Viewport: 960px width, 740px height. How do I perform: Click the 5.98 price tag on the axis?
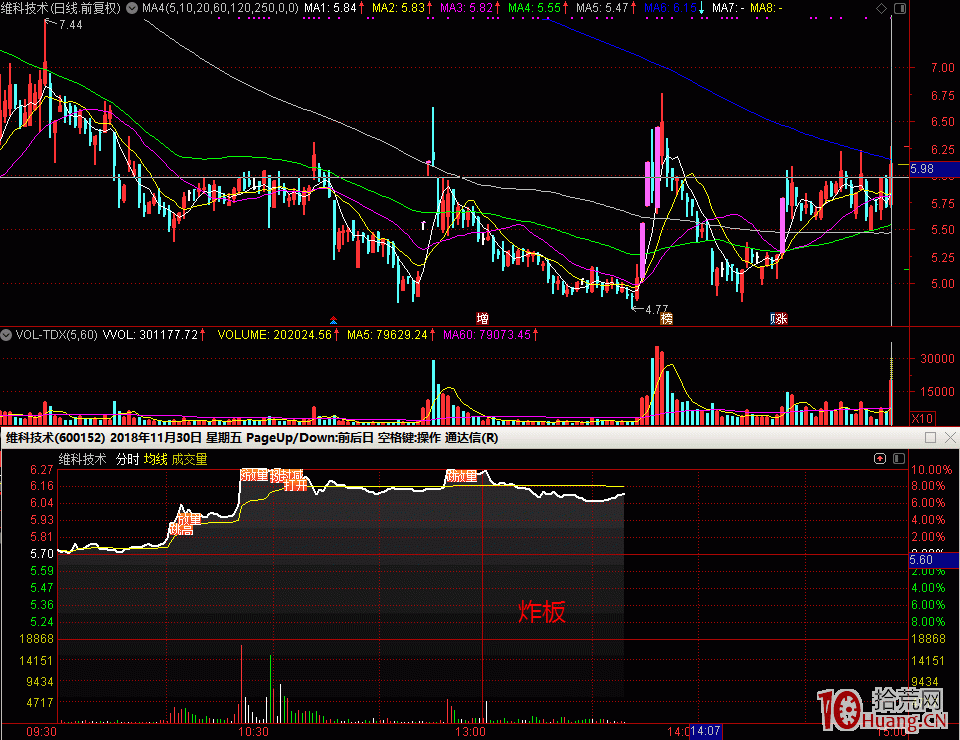tap(923, 170)
